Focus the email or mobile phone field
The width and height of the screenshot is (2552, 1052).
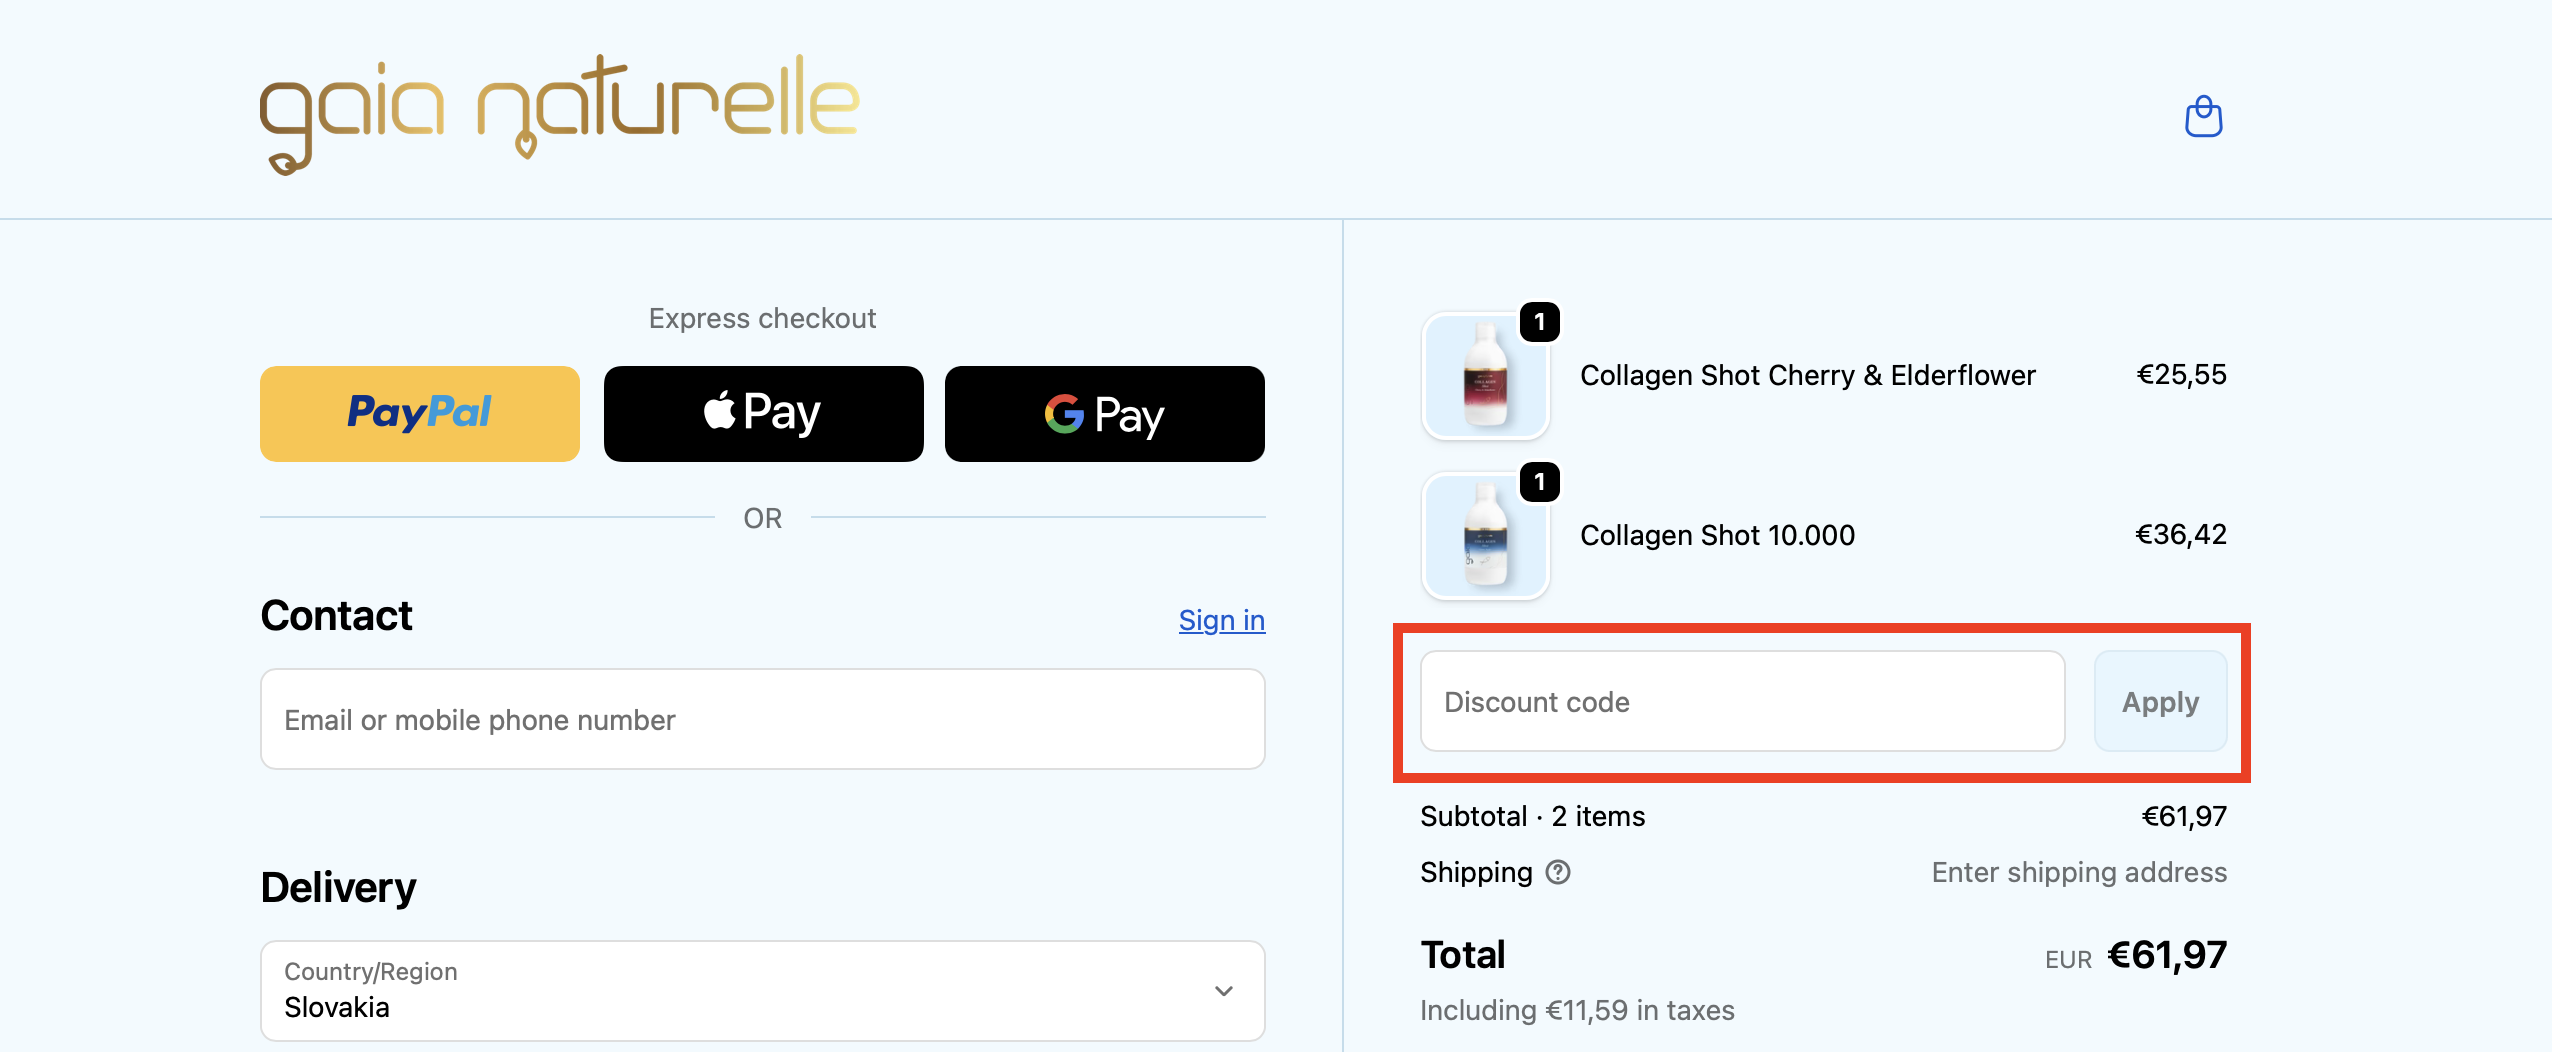coord(762,719)
